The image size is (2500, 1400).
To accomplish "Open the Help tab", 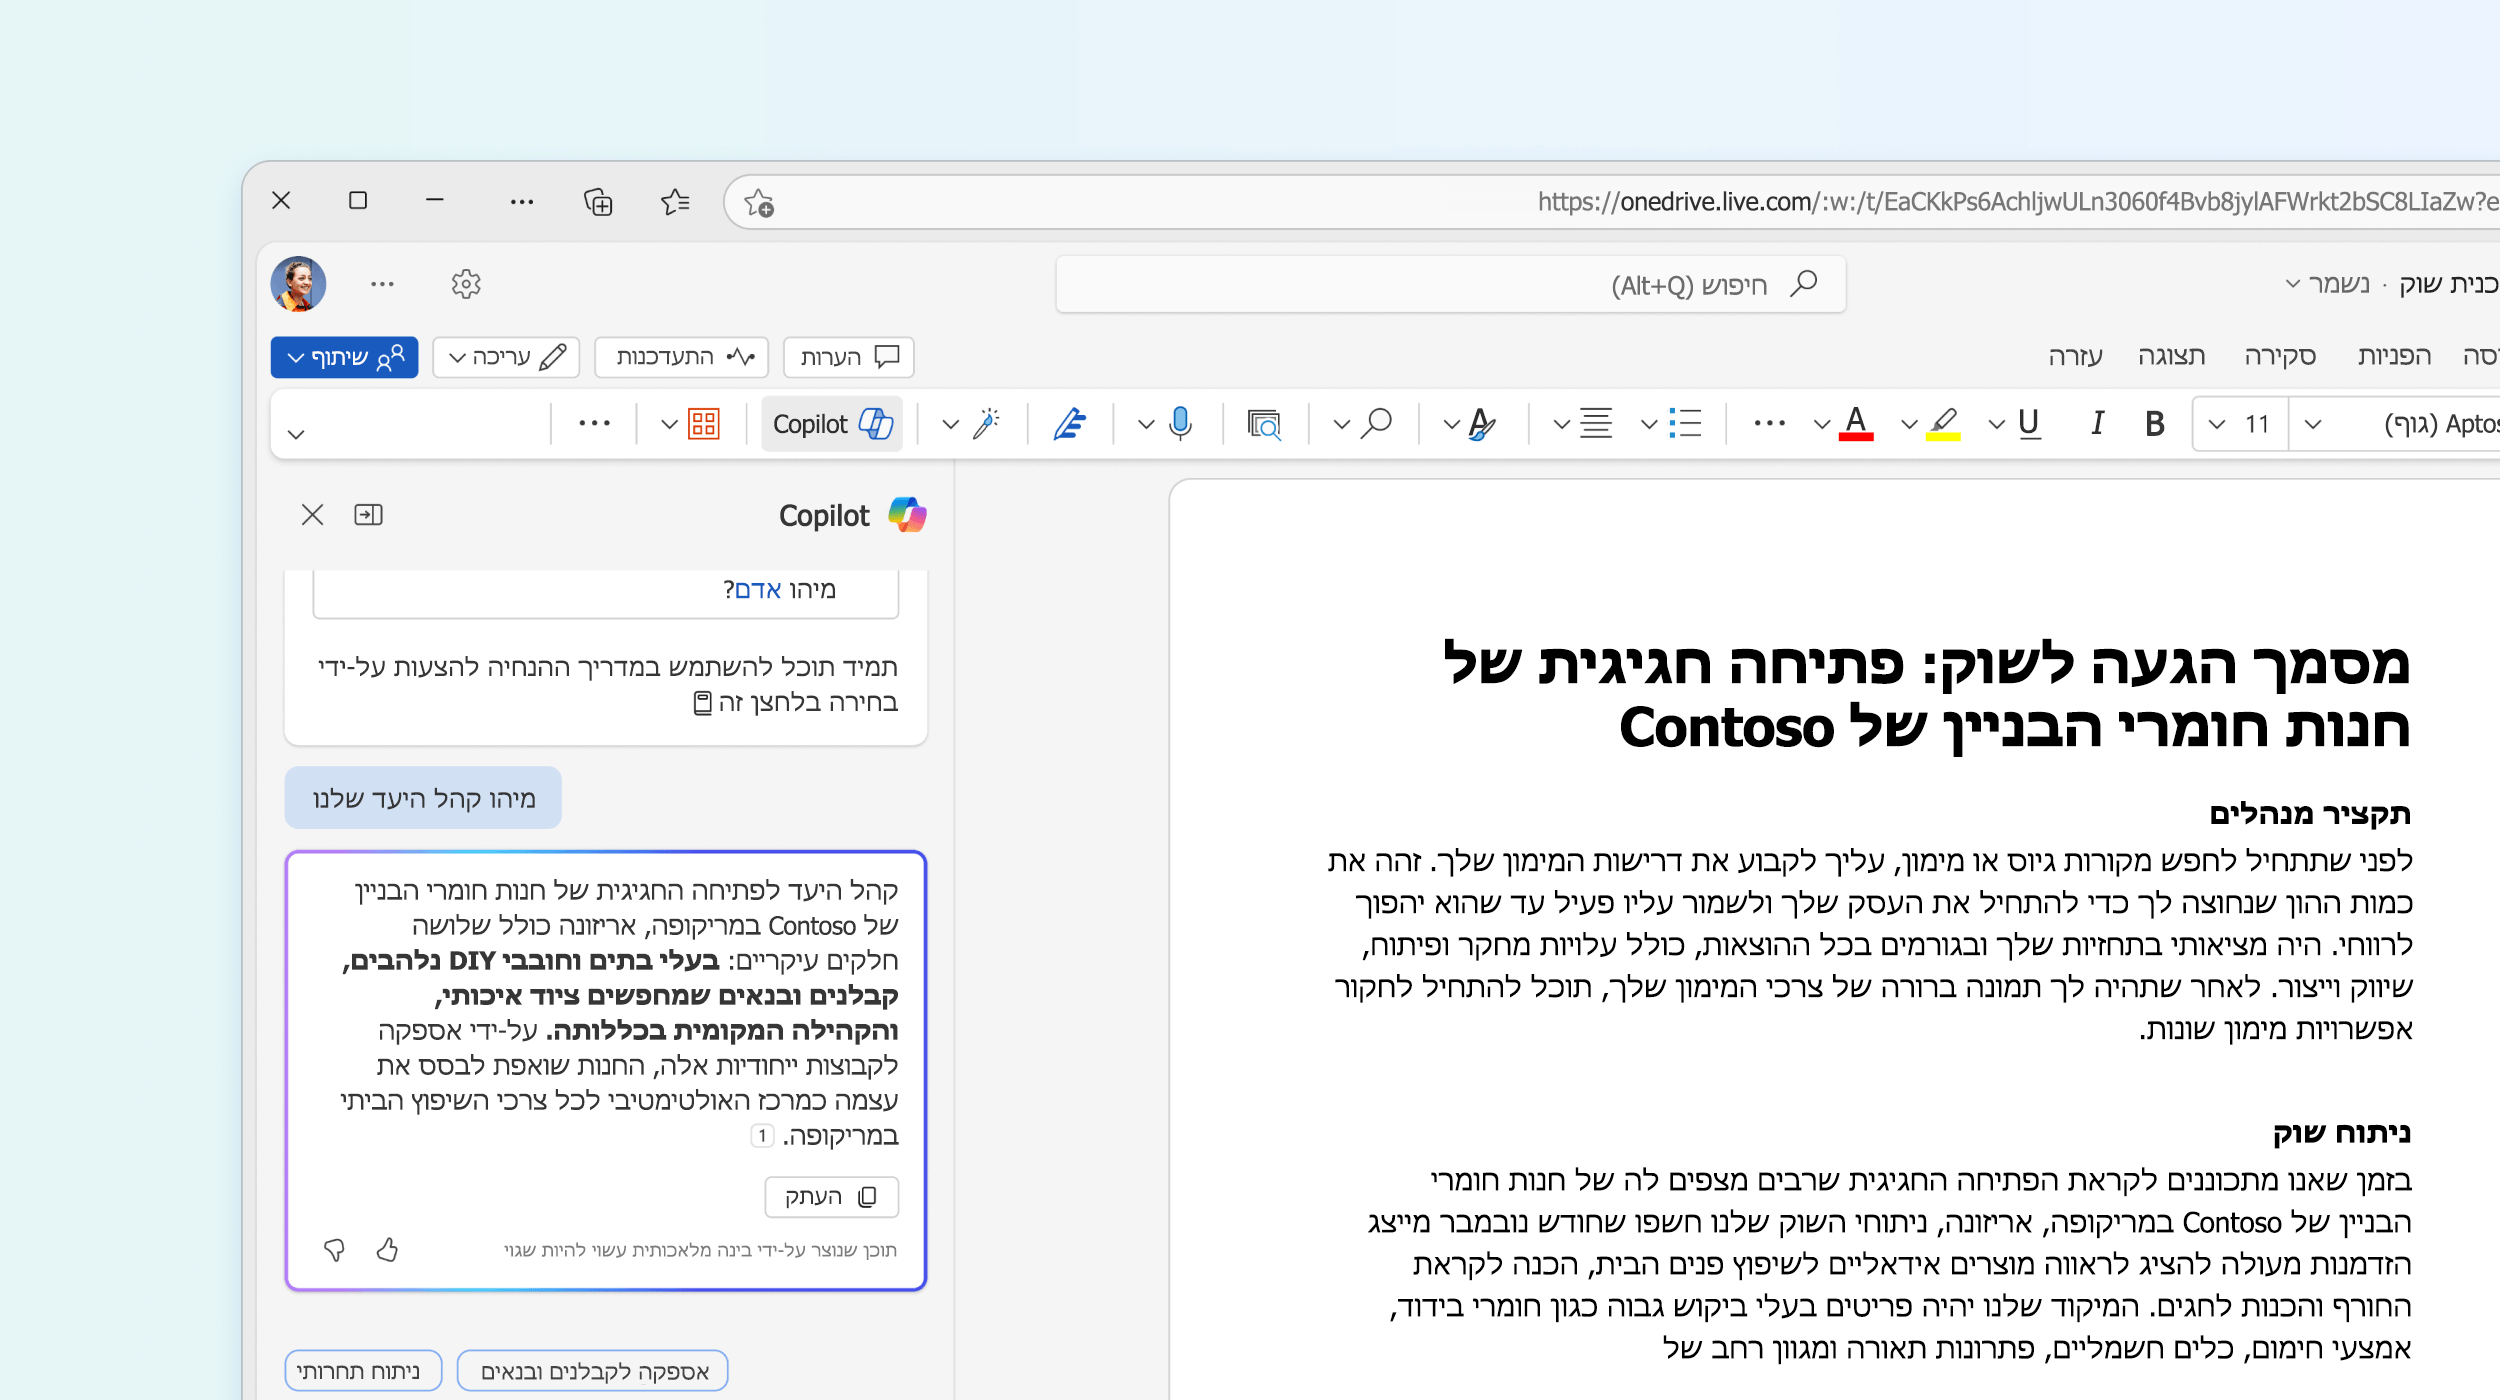I will coord(2075,356).
